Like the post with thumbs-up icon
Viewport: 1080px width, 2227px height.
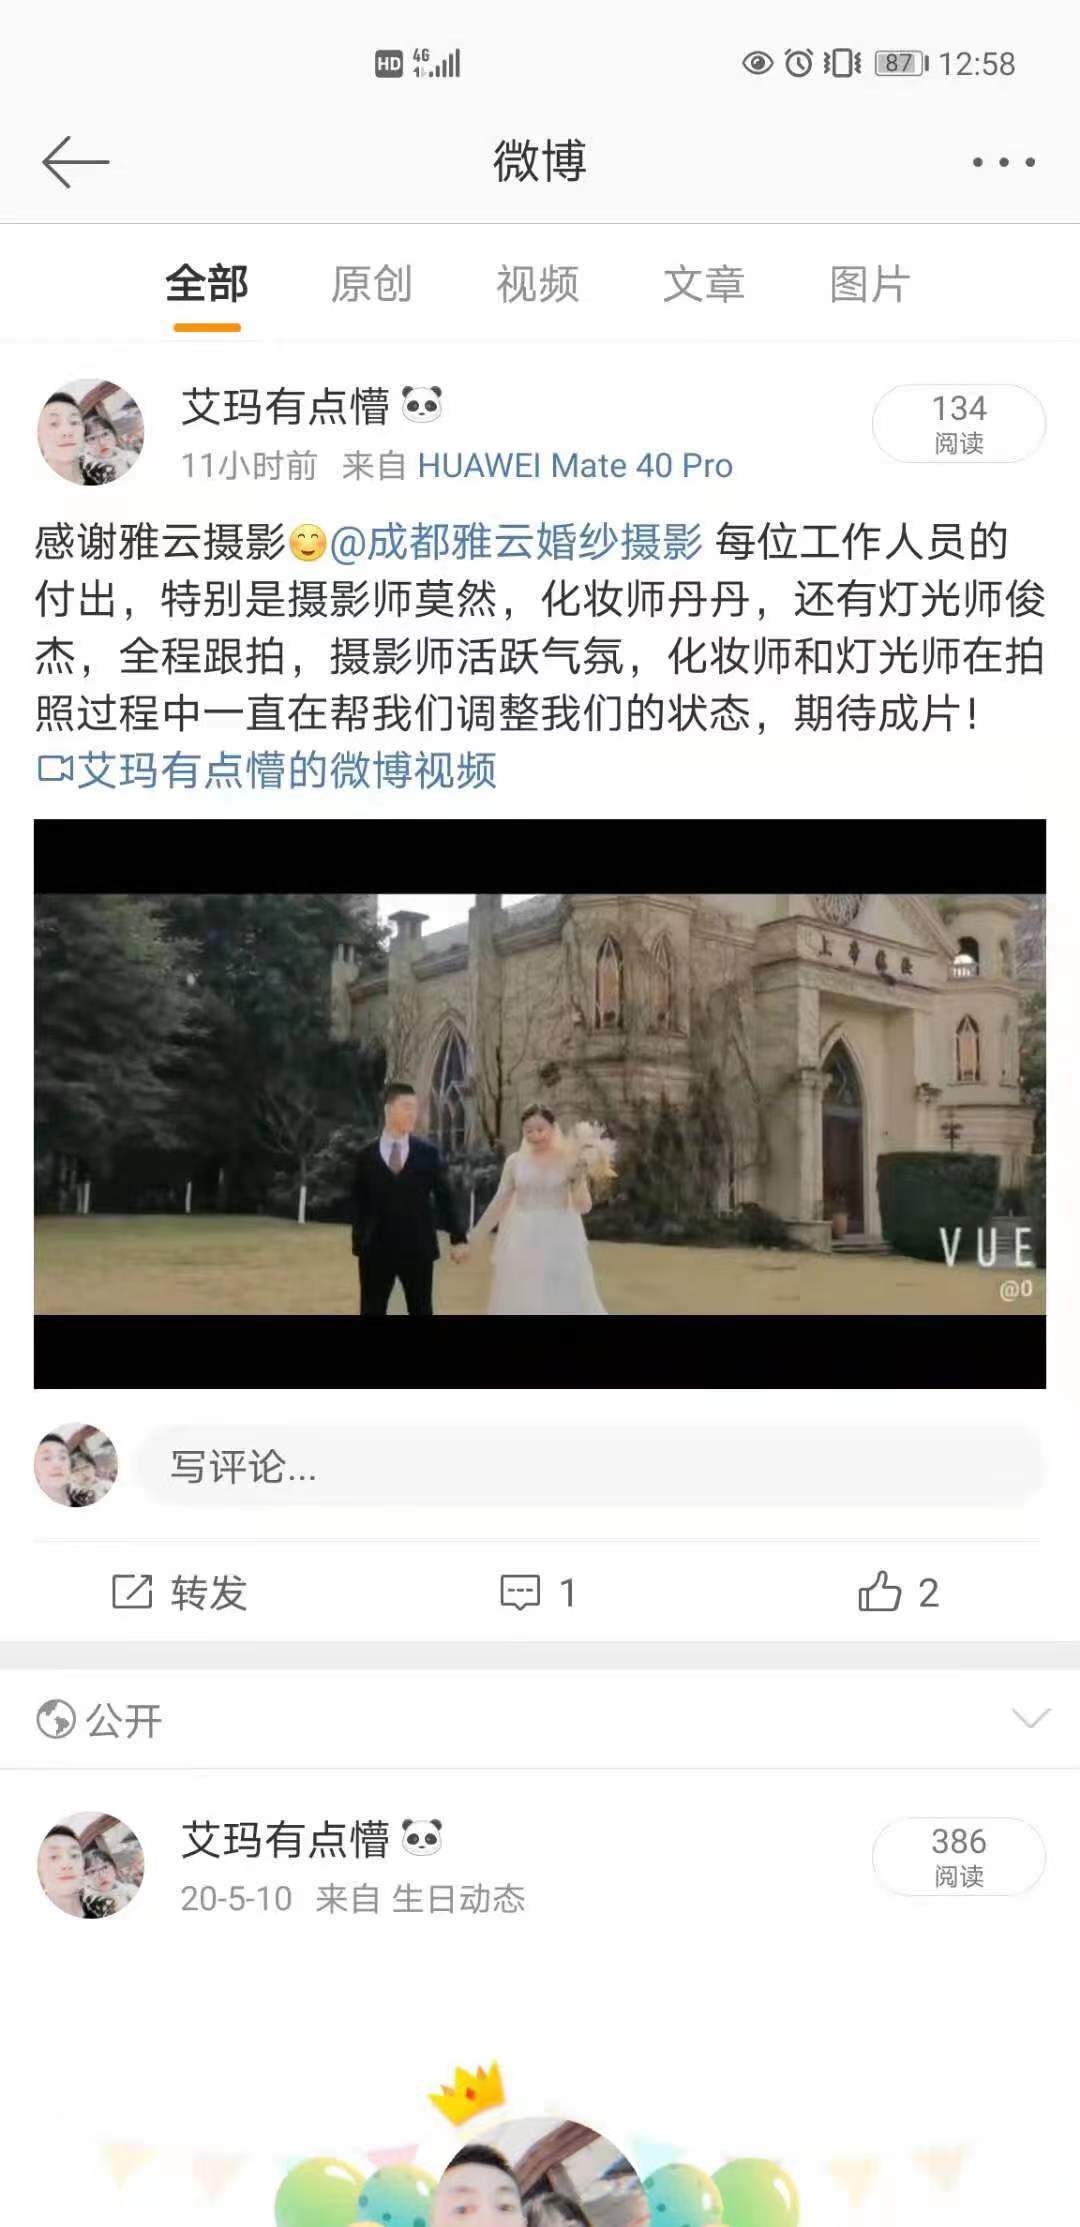coord(880,1591)
